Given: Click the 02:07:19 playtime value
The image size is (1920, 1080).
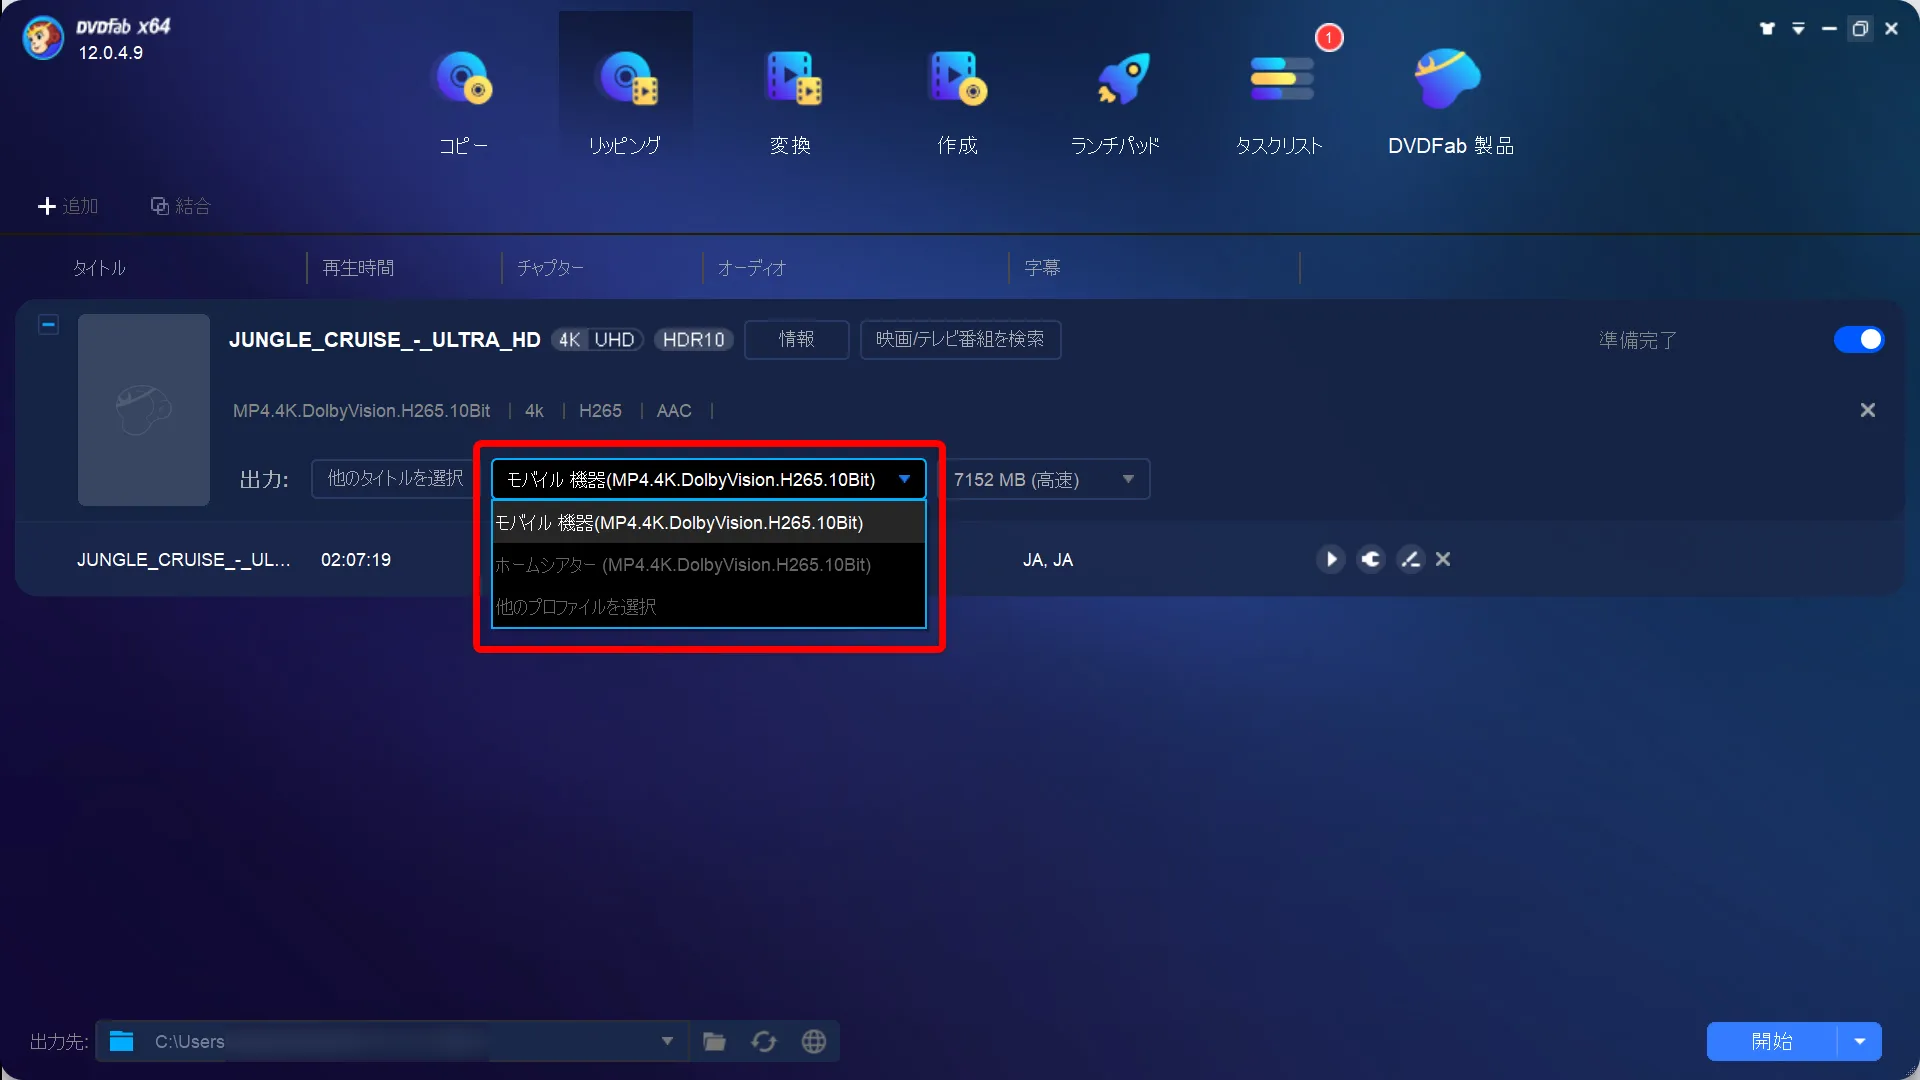Looking at the screenshot, I should [x=356, y=560].
